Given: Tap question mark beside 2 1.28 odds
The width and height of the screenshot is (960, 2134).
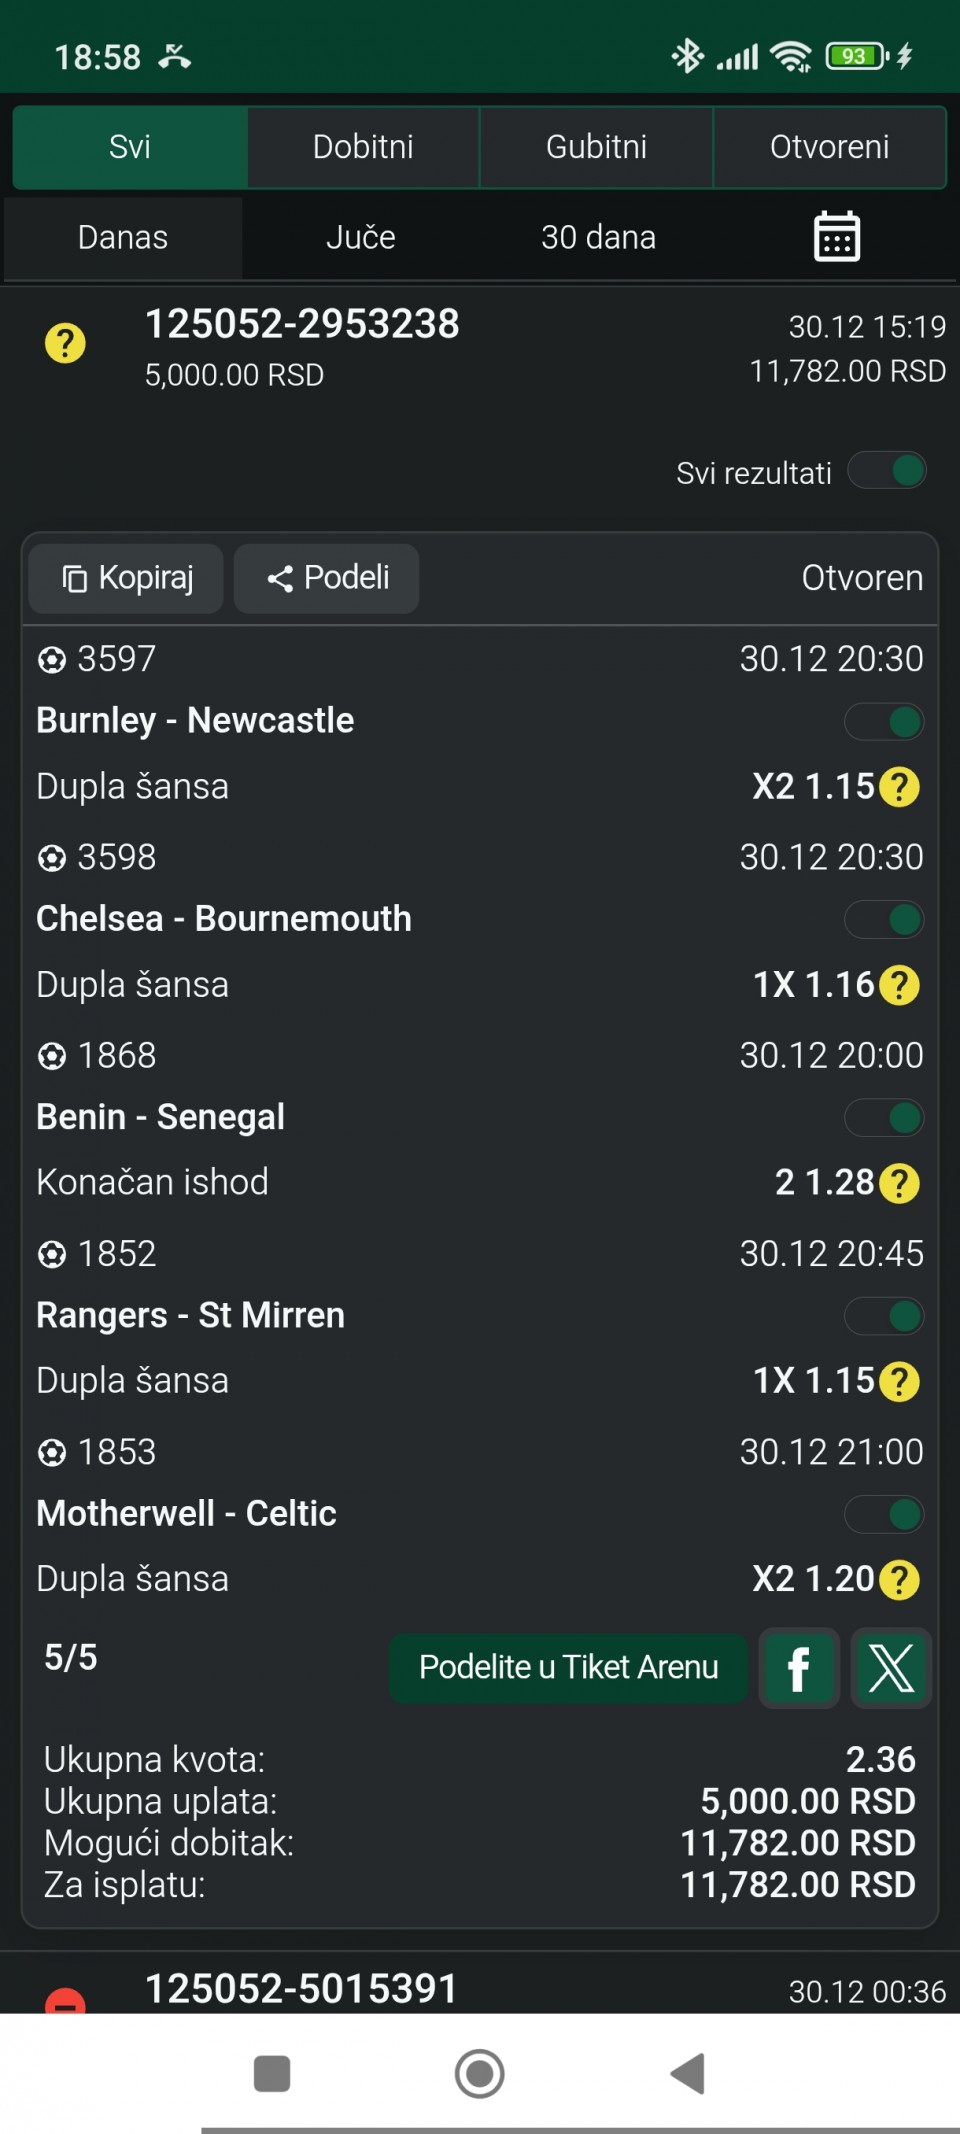Looking at the screenshot, I should tap(899, 1183).
